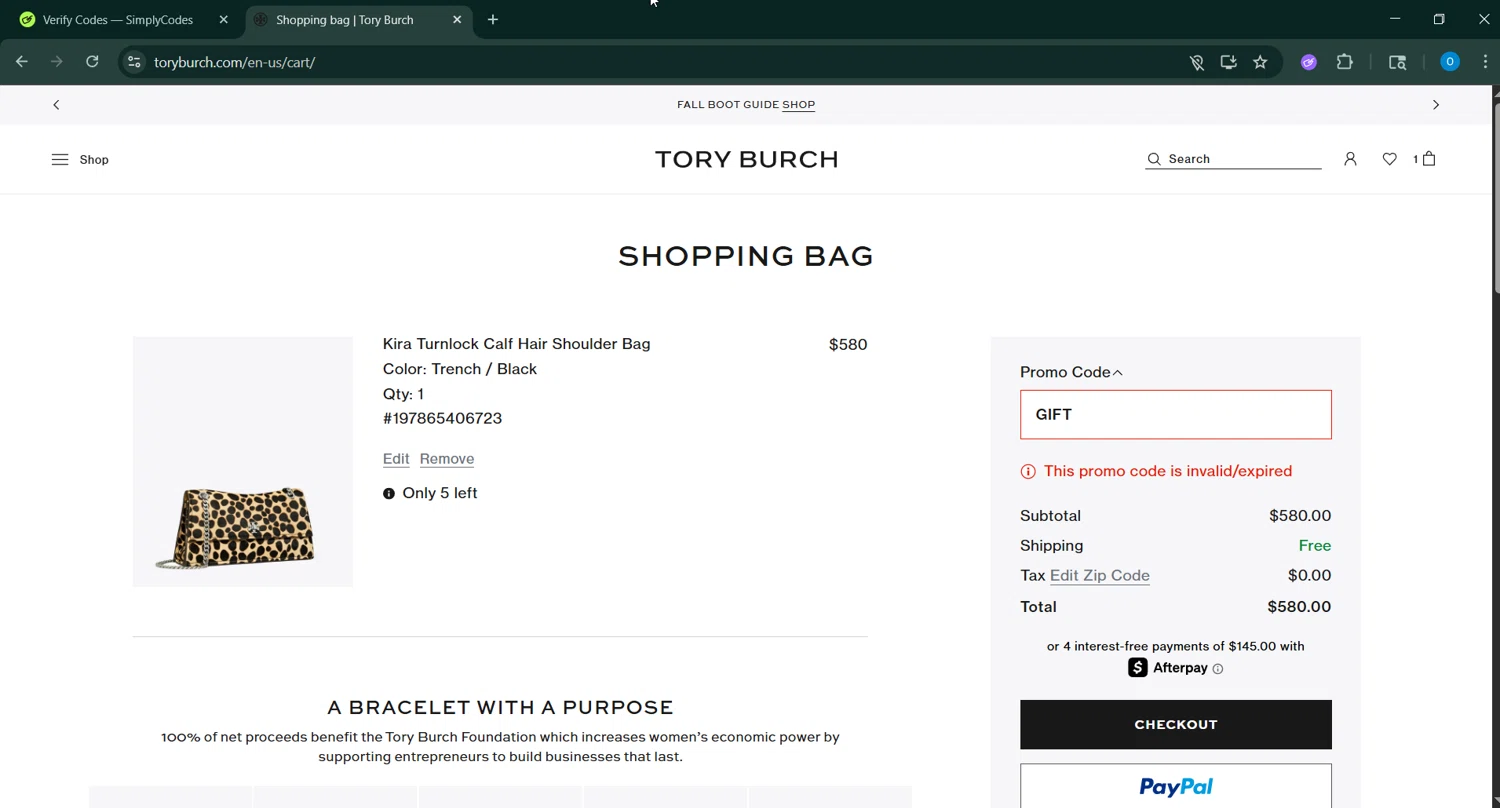Bookmark this page with star icon
The width and height of the screenshot is (1500, 808).
(x=1260, y=62)
